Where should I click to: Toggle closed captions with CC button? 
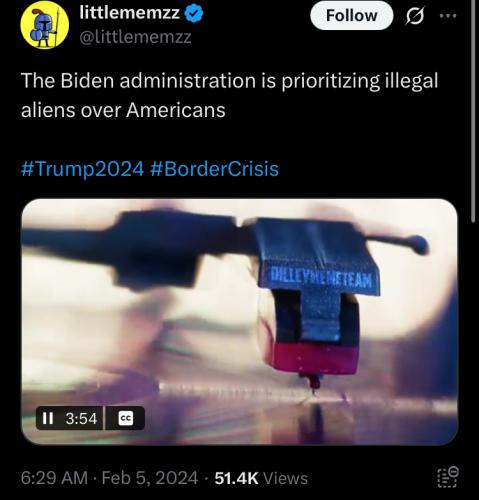(x=126, y=418)
